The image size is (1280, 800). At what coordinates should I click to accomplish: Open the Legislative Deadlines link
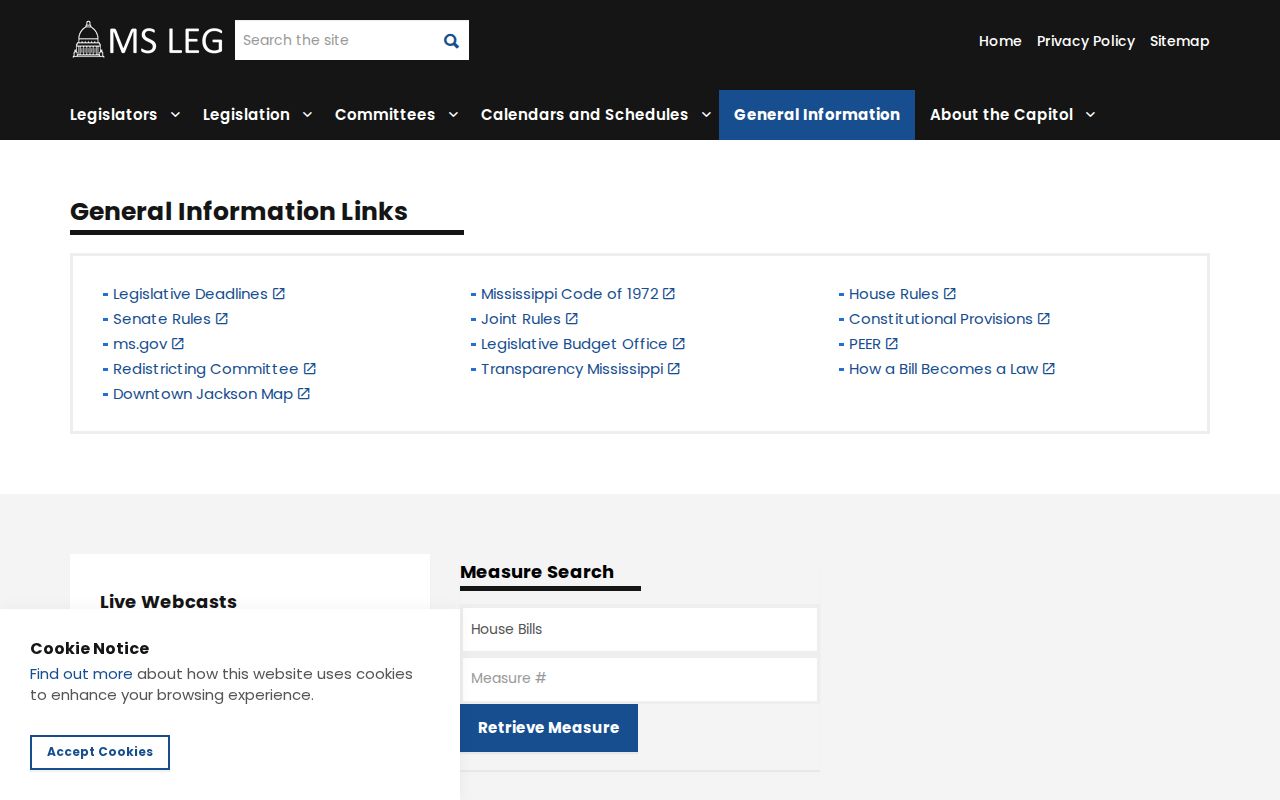pos(190,294)
